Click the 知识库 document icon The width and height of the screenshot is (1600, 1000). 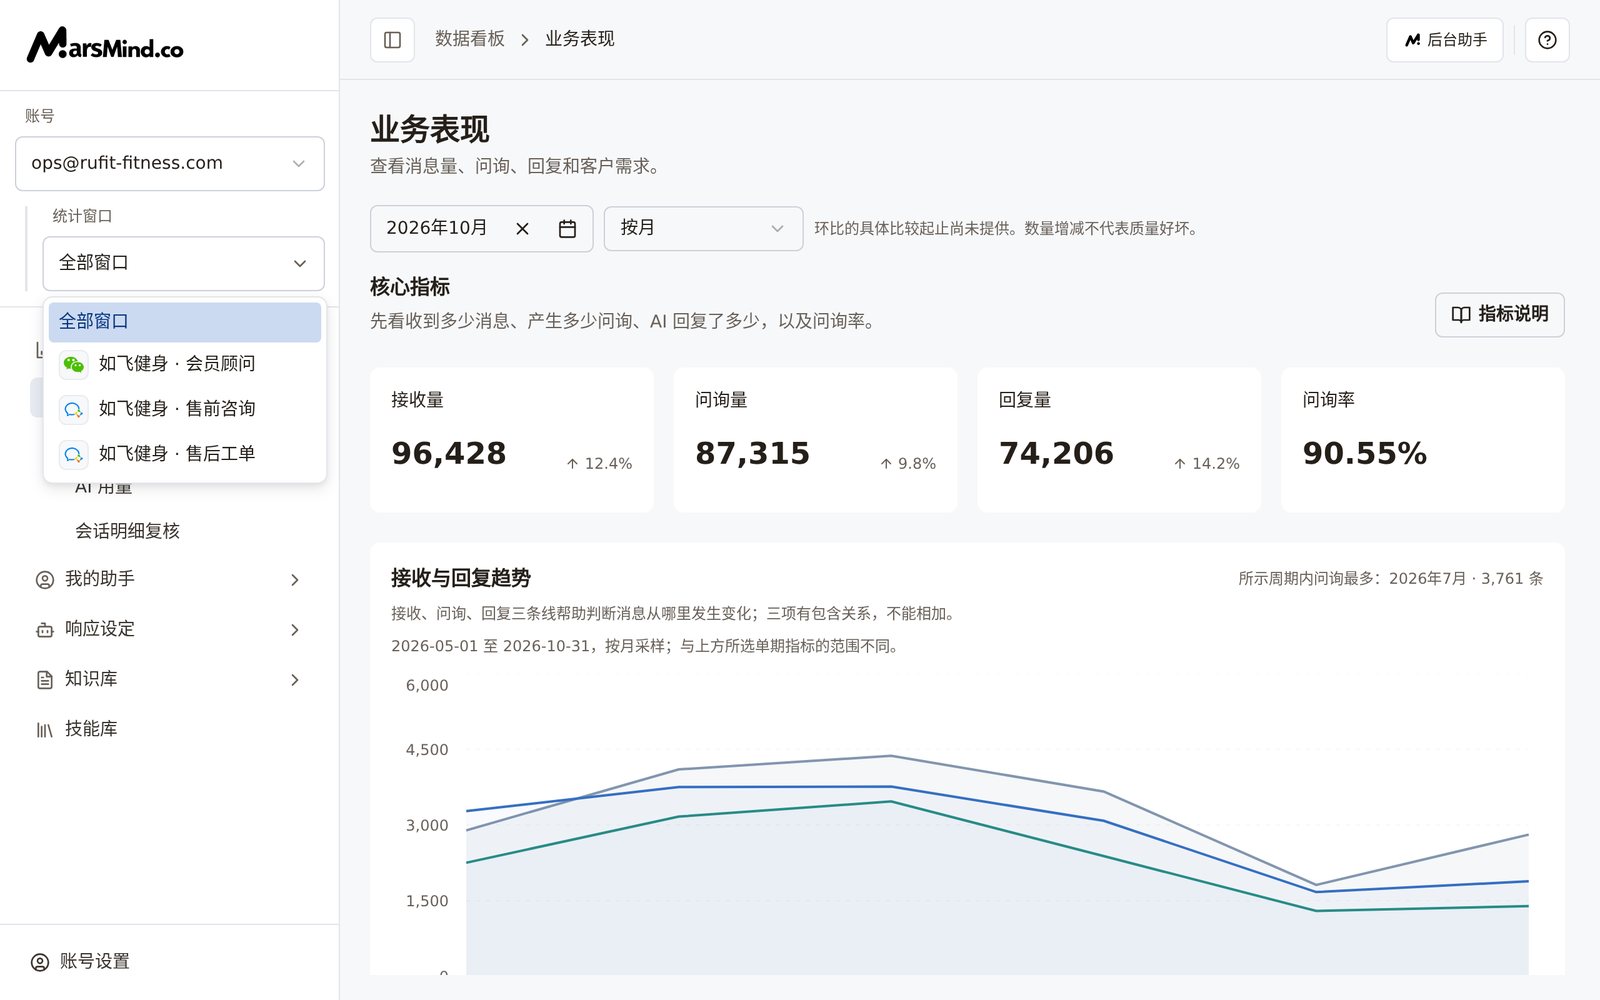click(45, 680)
